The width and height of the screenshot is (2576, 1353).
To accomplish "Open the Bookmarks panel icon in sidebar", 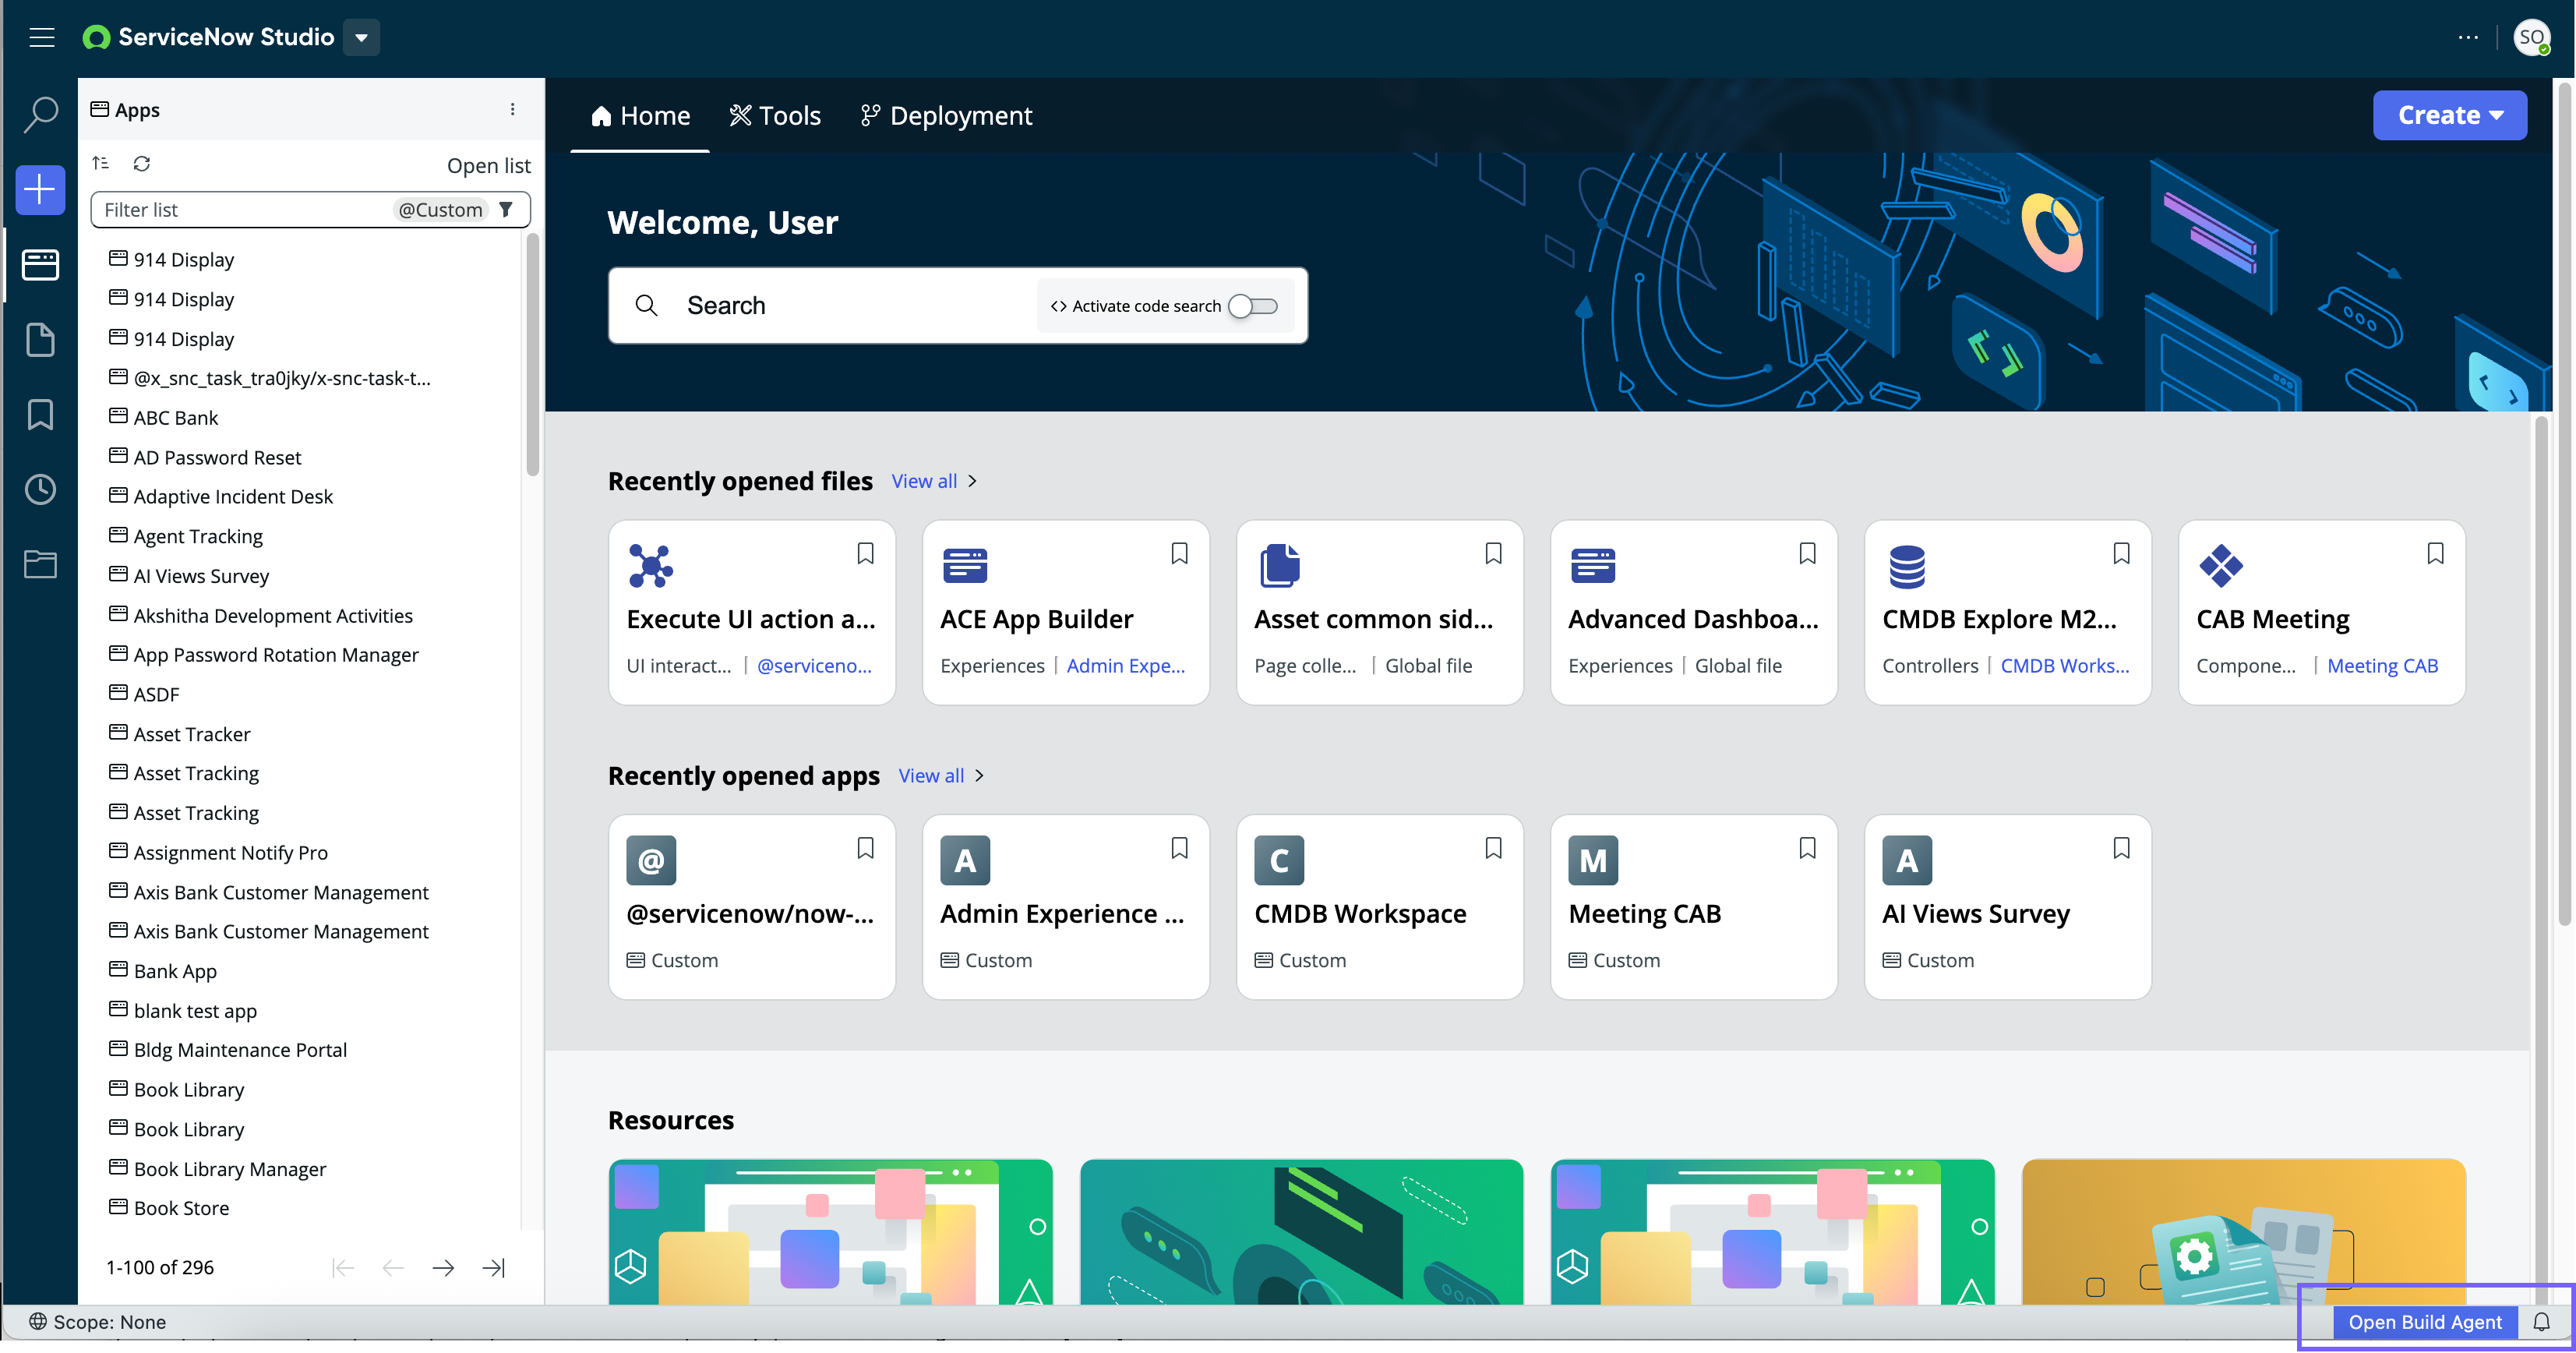I will (x=40, y=414).
